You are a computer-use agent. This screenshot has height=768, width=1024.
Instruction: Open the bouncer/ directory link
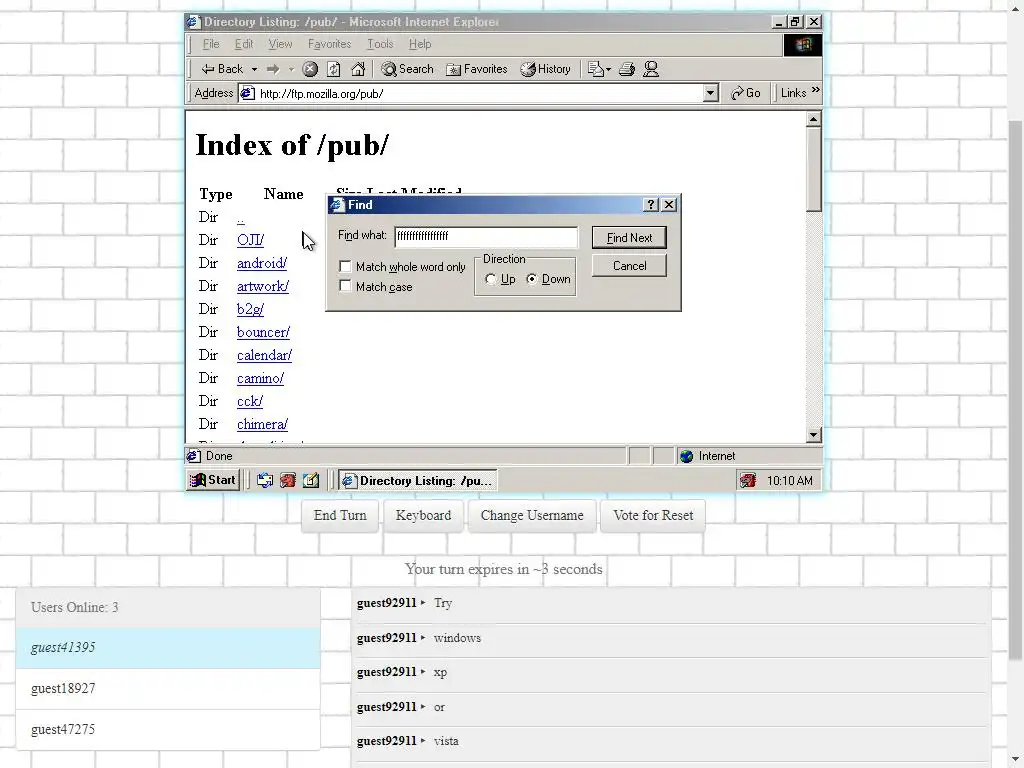(x=263, y=332)
